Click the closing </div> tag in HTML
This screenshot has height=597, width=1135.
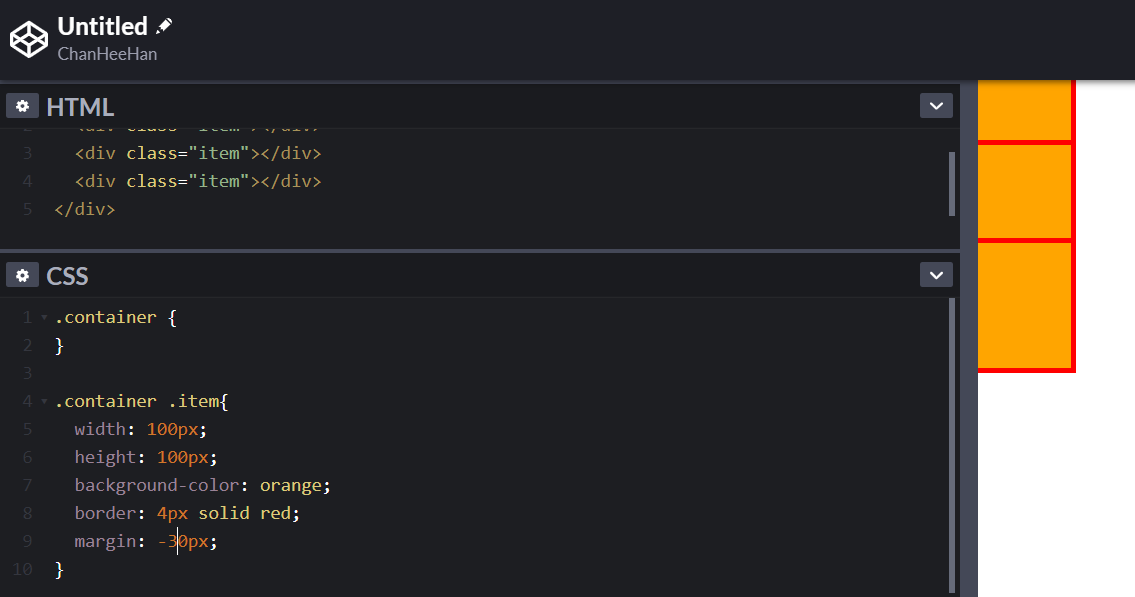85,209
